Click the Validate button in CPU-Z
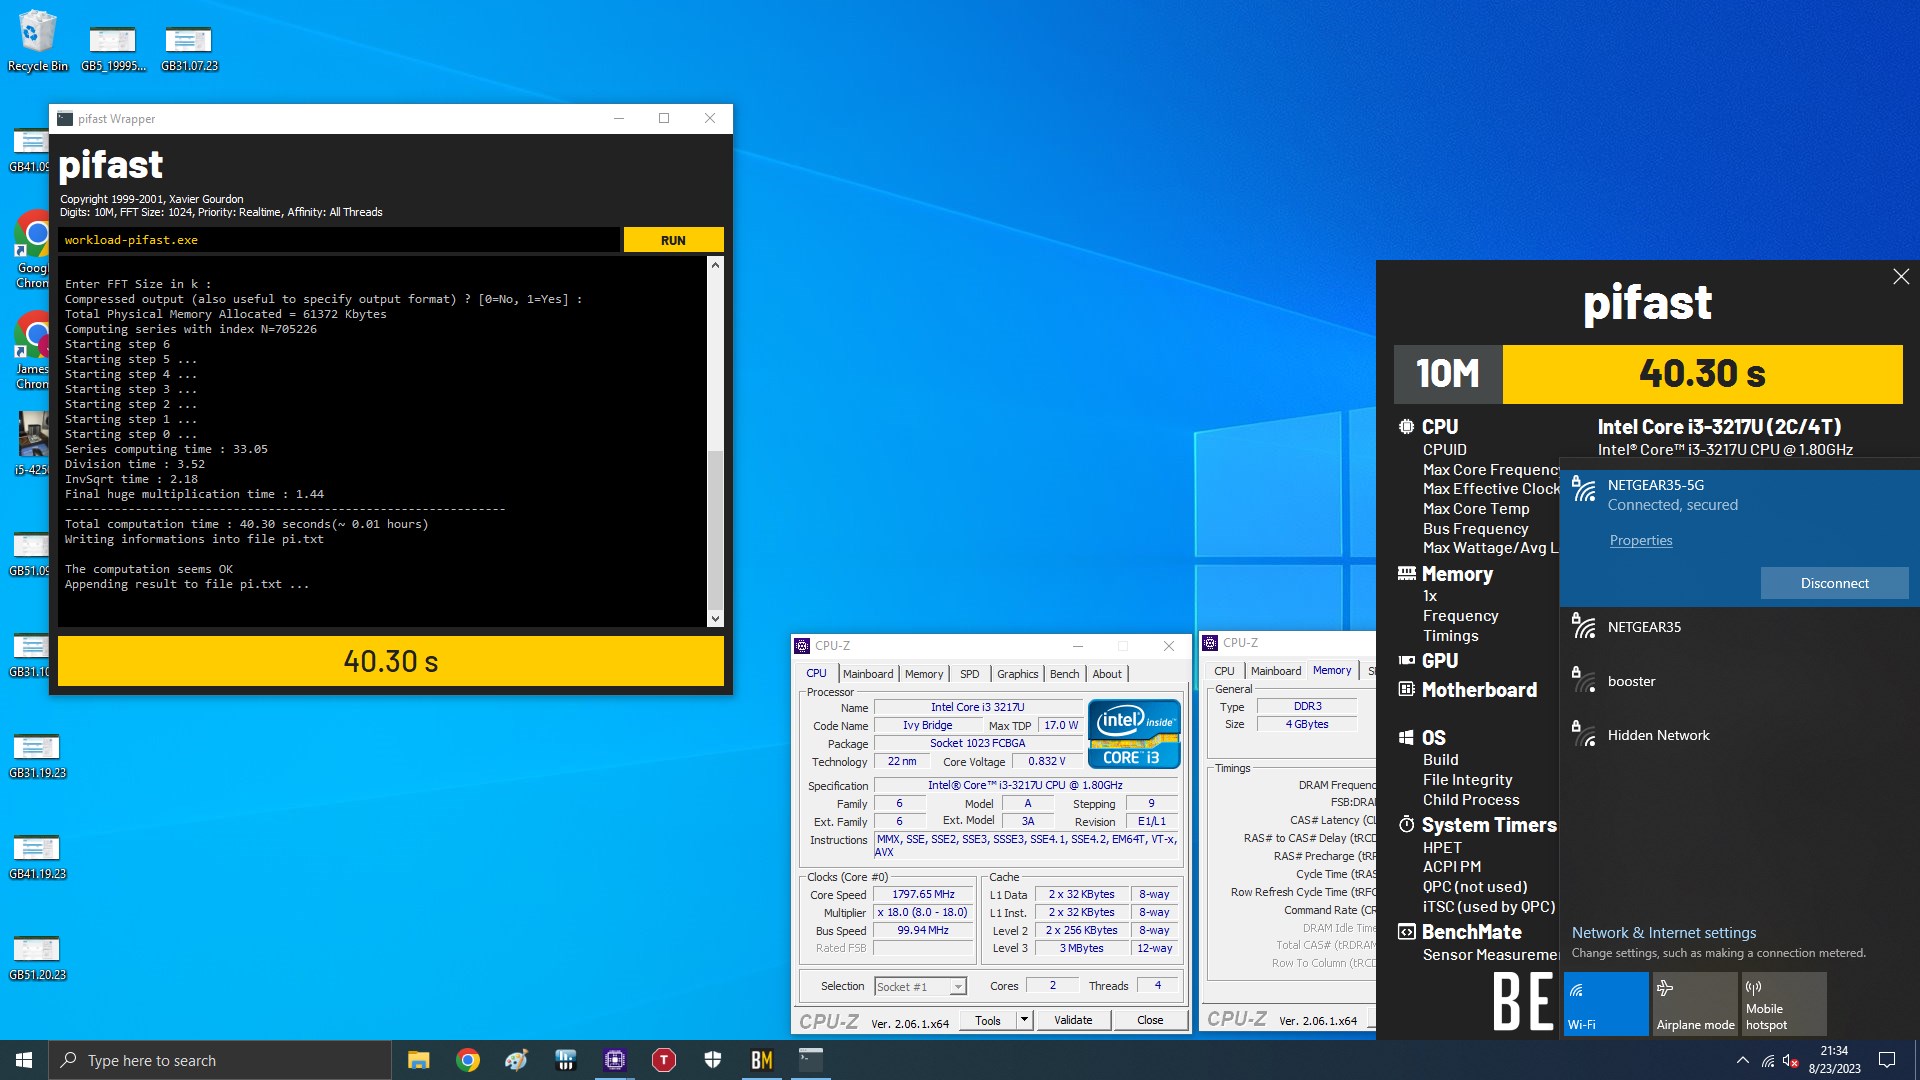This screenshot has height=1080, width=1920. [1072, 1020]
